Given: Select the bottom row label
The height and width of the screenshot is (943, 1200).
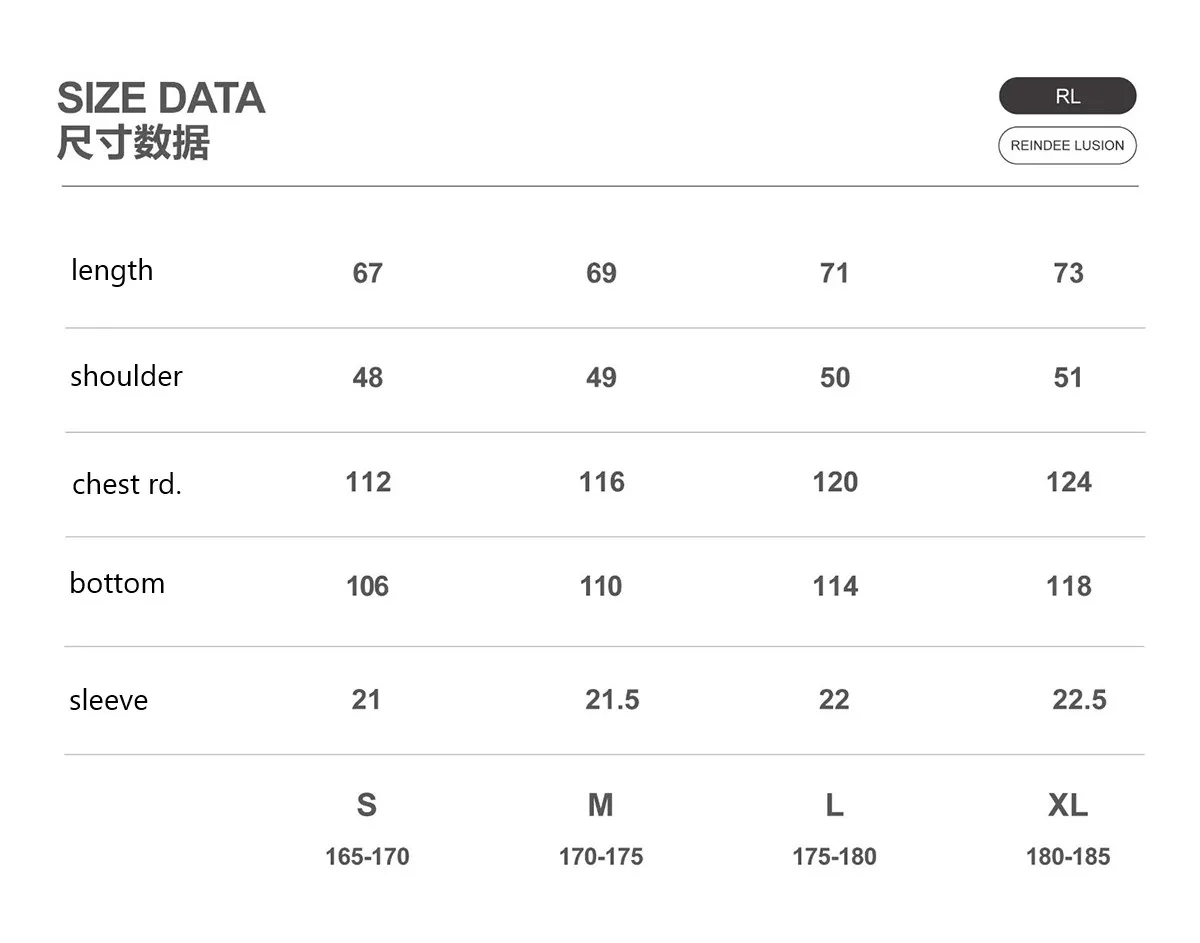Looking at the screenshot, I should [x=117, y=583].
